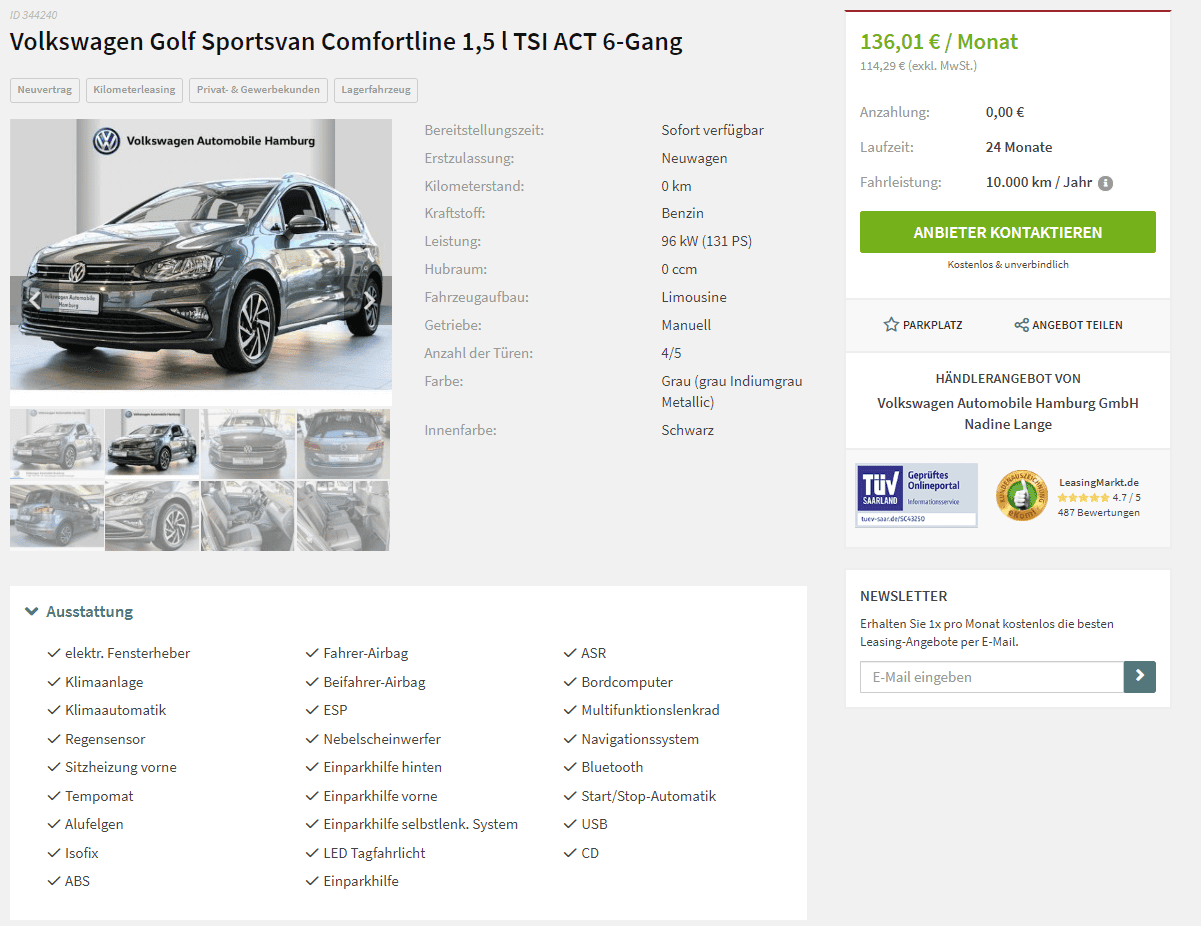Open the main Golf Sportsvan photo
Viewport: 1201px width, 926px height.
tap(201, 255)
